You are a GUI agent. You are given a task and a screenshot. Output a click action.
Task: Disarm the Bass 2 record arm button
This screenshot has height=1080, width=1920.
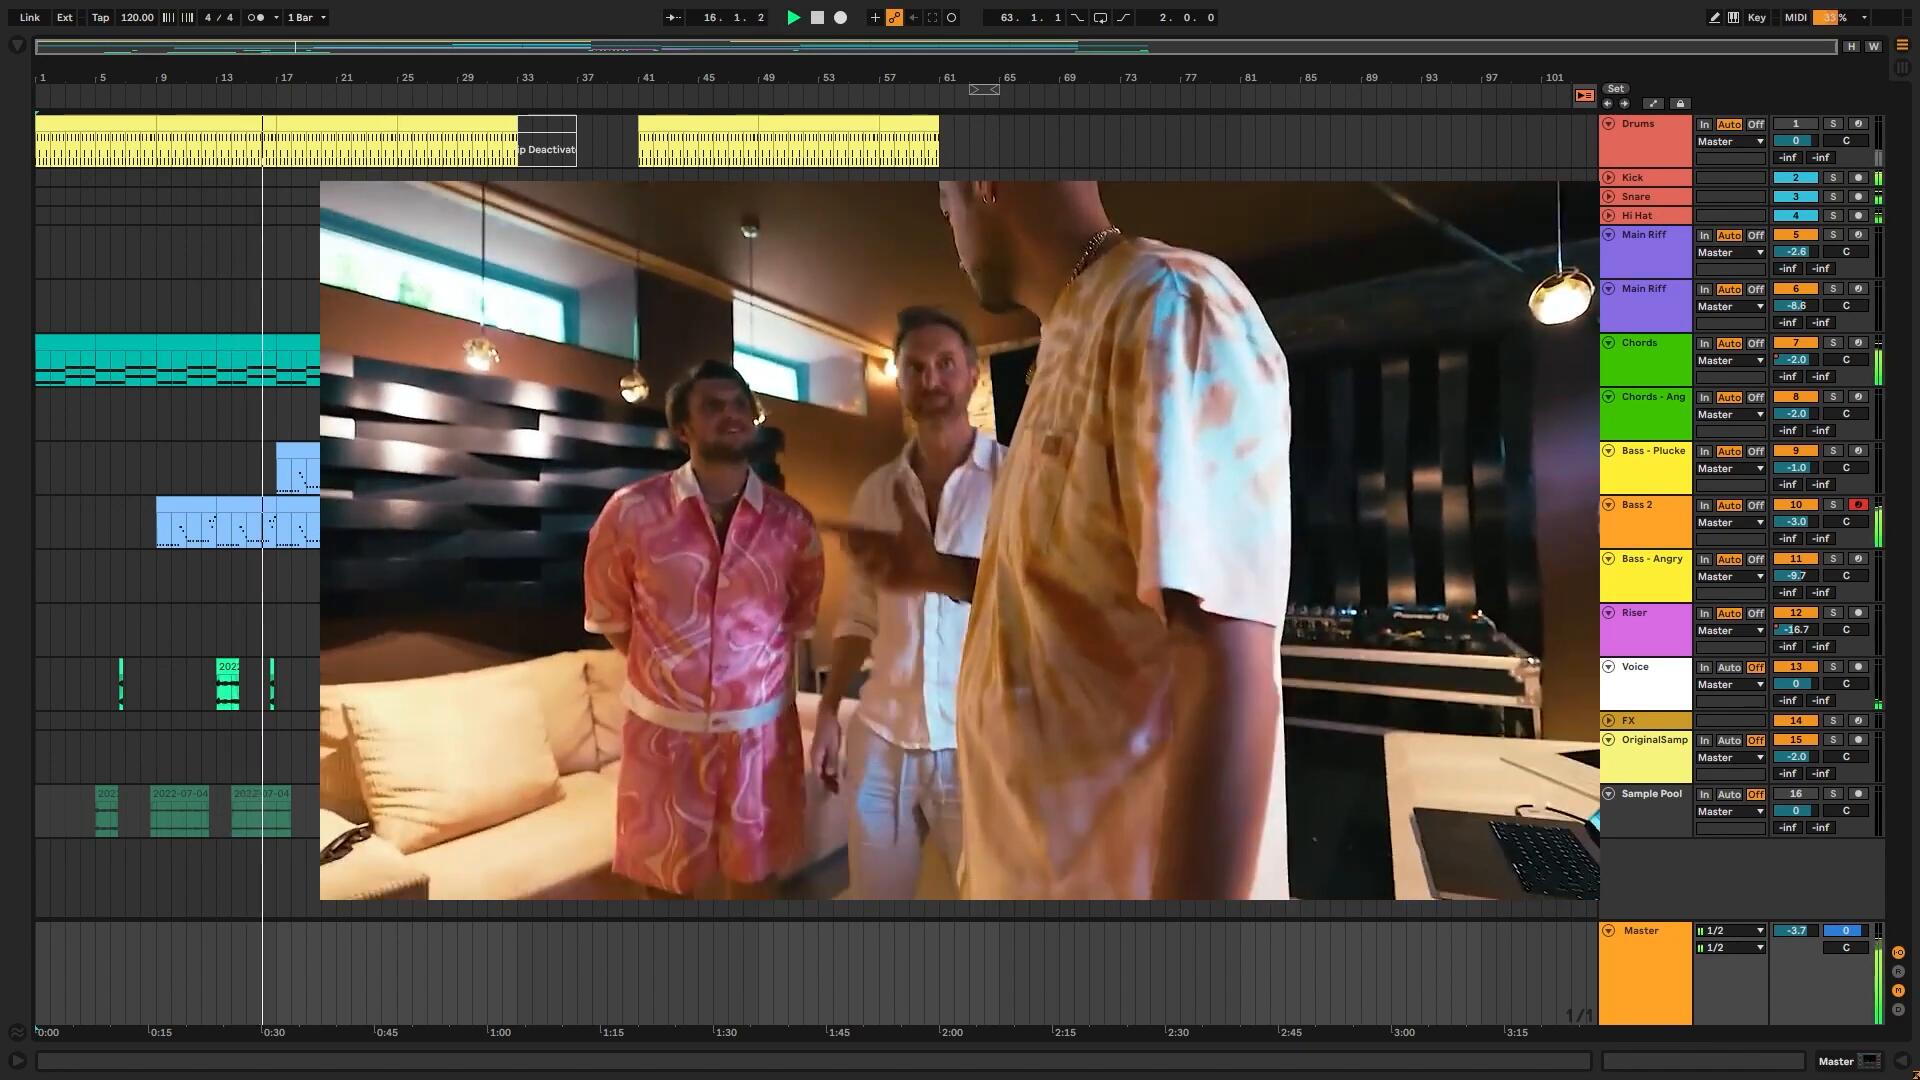(1858, 505)
